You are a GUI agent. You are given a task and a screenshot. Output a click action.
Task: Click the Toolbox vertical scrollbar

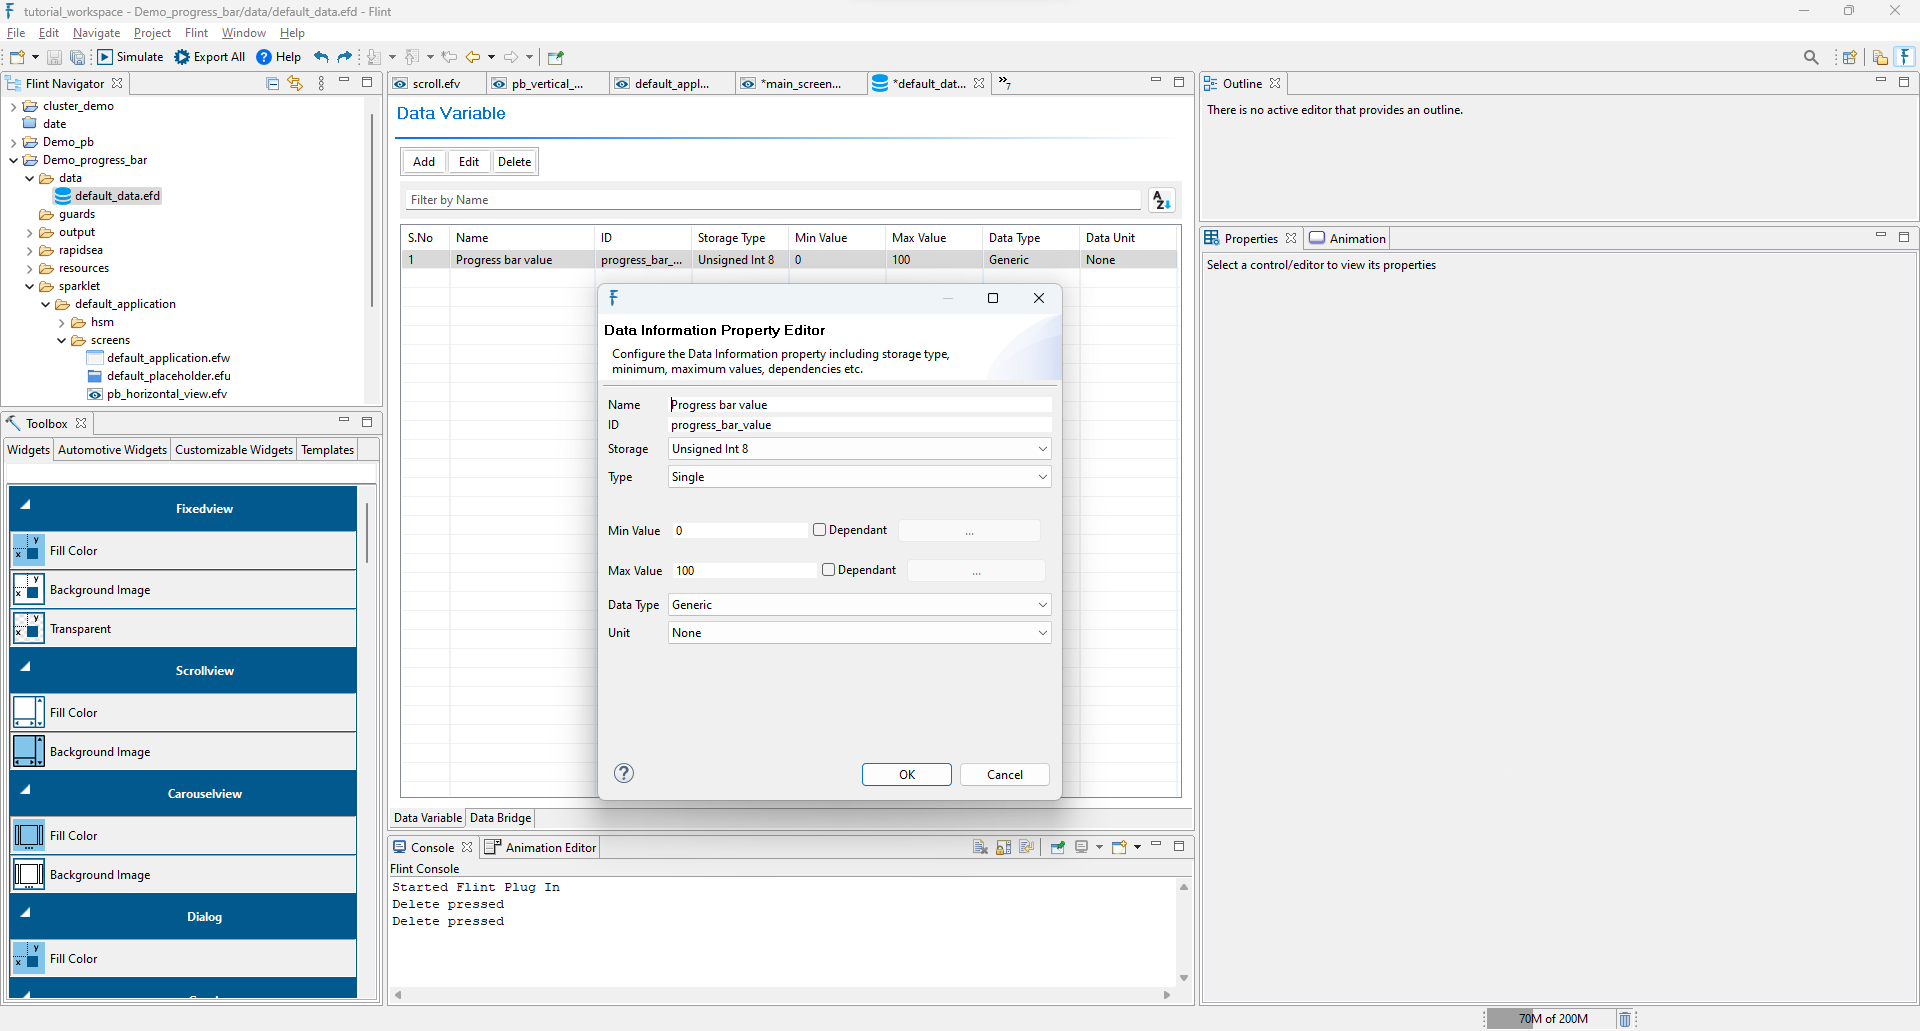click(367, 535)
